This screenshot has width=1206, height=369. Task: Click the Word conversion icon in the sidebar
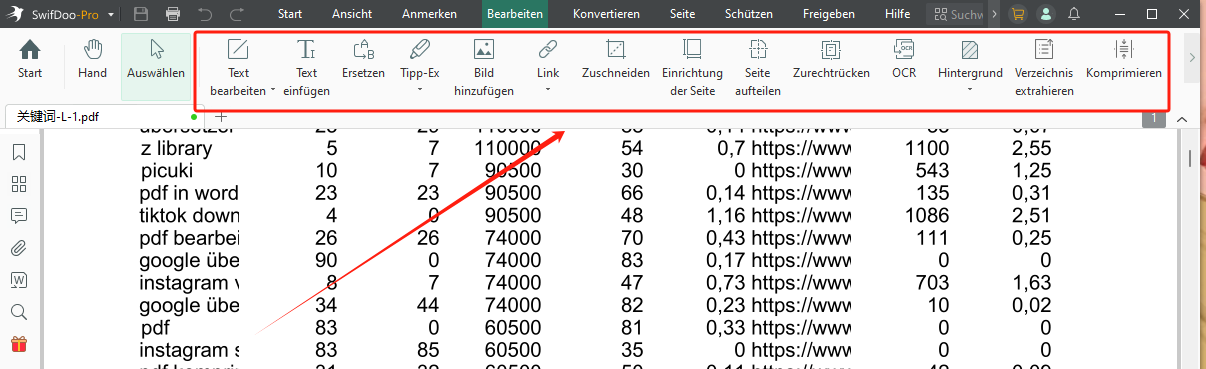click(18, 280)
